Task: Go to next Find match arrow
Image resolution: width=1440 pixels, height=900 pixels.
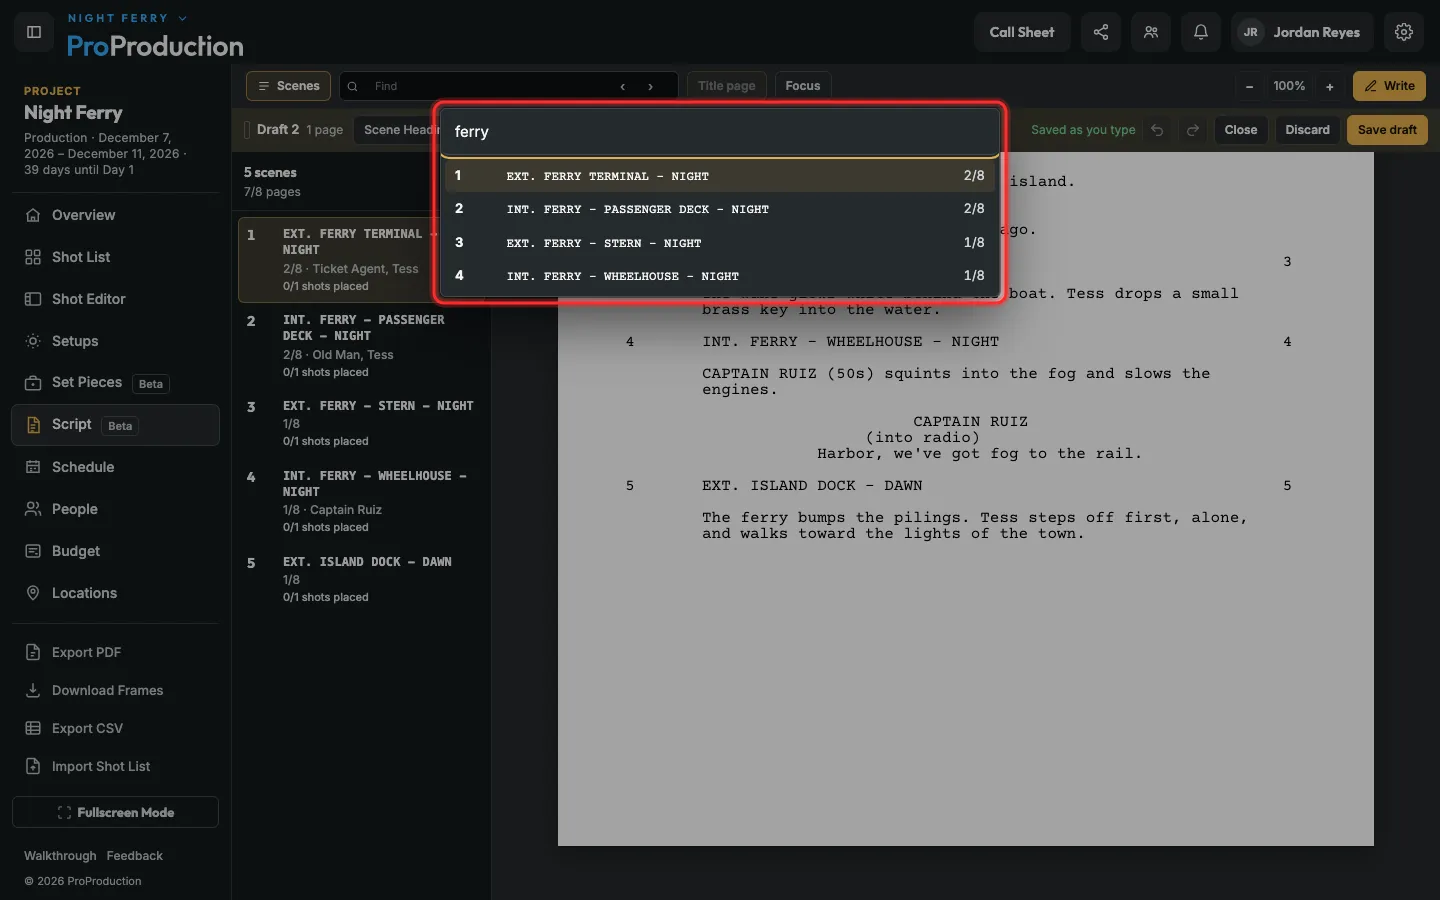Action: (651, 86)
